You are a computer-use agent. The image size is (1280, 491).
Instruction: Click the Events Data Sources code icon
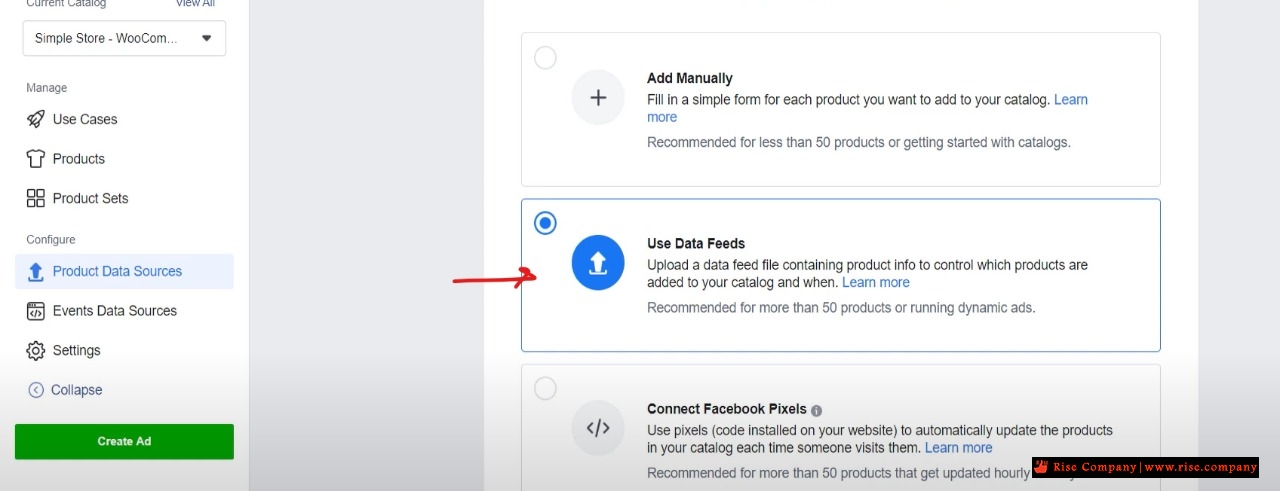coord(36,311)
